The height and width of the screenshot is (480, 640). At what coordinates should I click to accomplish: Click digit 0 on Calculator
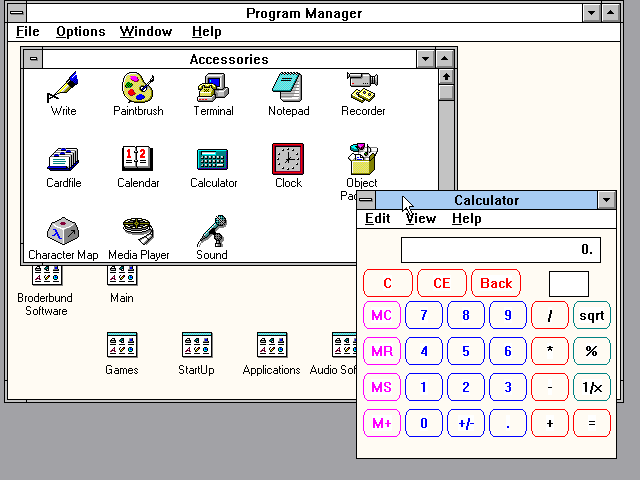coord(424,423)
